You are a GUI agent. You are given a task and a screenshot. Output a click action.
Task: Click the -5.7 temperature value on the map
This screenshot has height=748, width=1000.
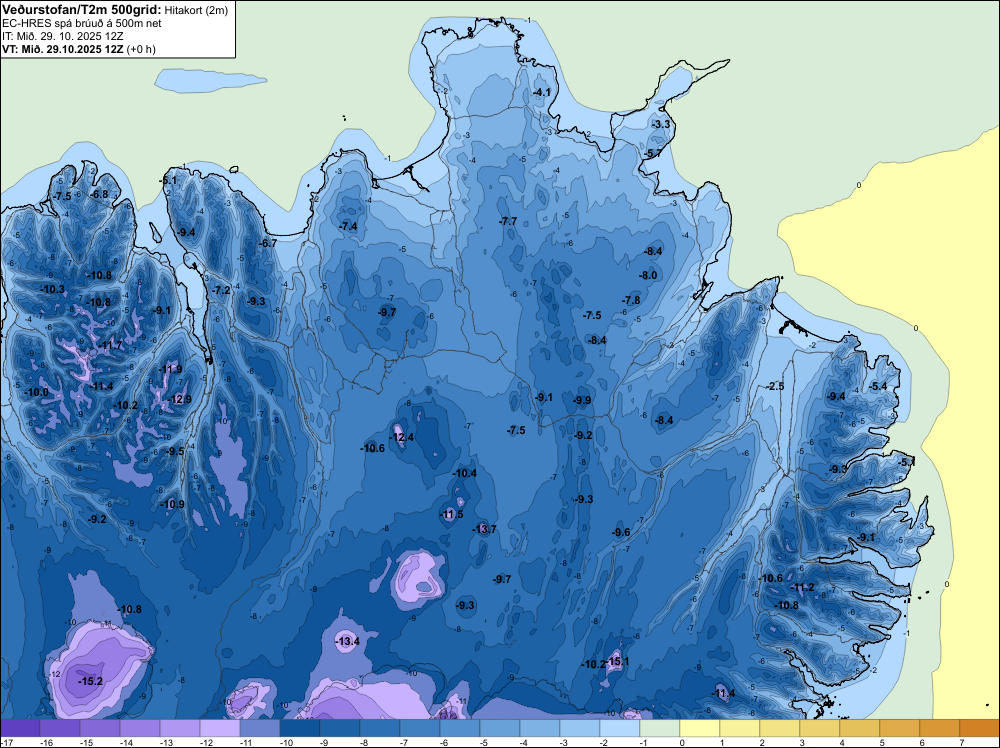click(x=652, y=153)
